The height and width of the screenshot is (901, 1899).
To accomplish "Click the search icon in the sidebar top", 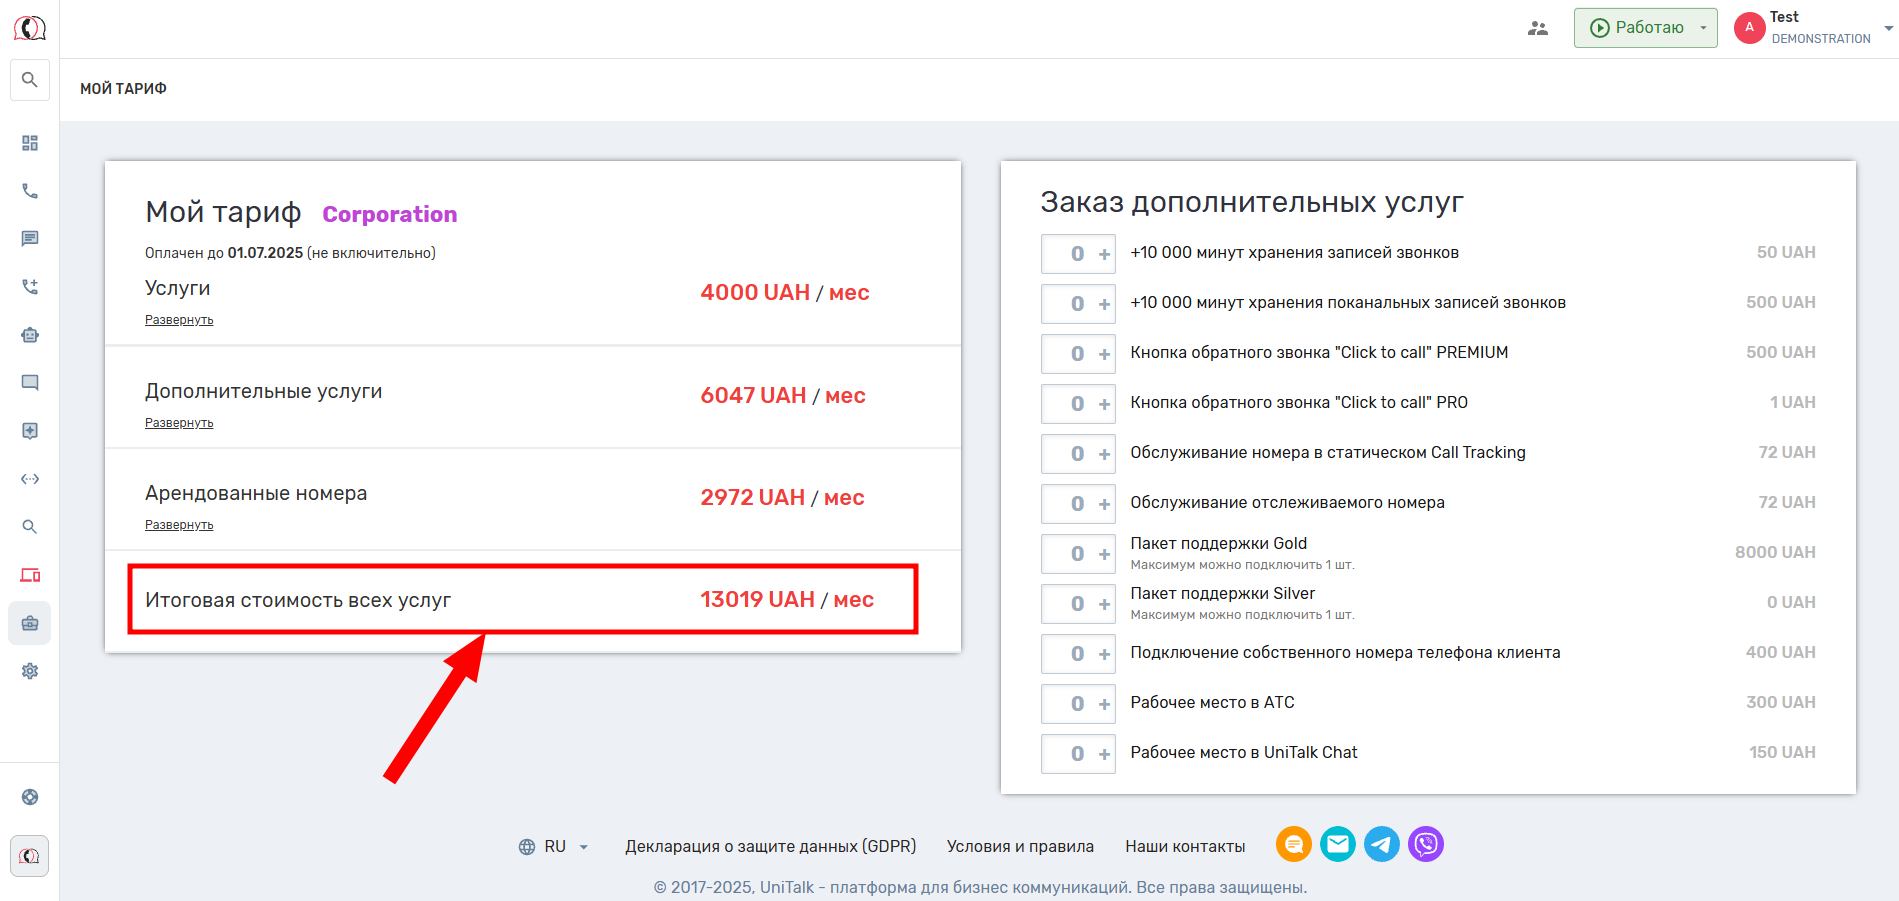I will 30,80.
